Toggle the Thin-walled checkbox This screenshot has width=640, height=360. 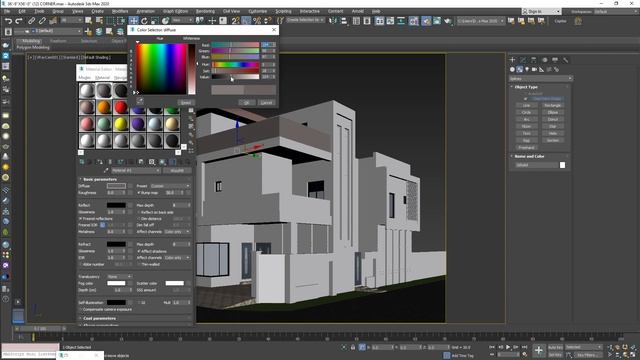pos(139,264)
